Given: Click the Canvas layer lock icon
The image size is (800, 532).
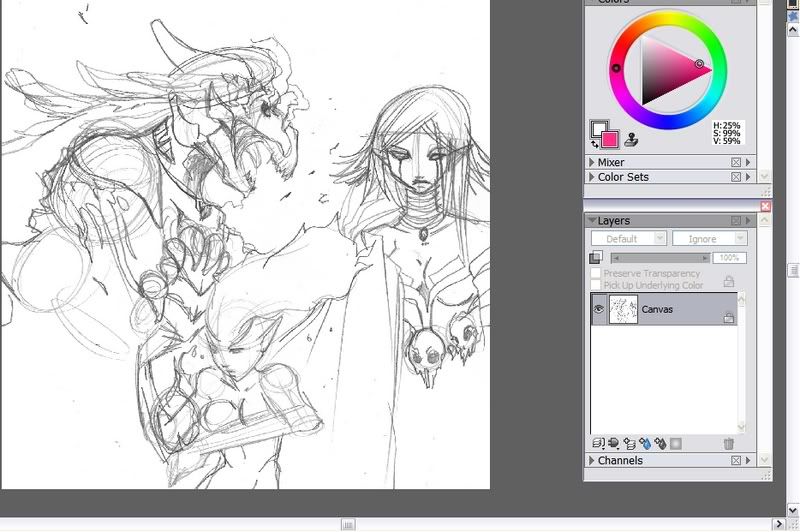Looking at the screenshot, I should (x=729, y=318).
